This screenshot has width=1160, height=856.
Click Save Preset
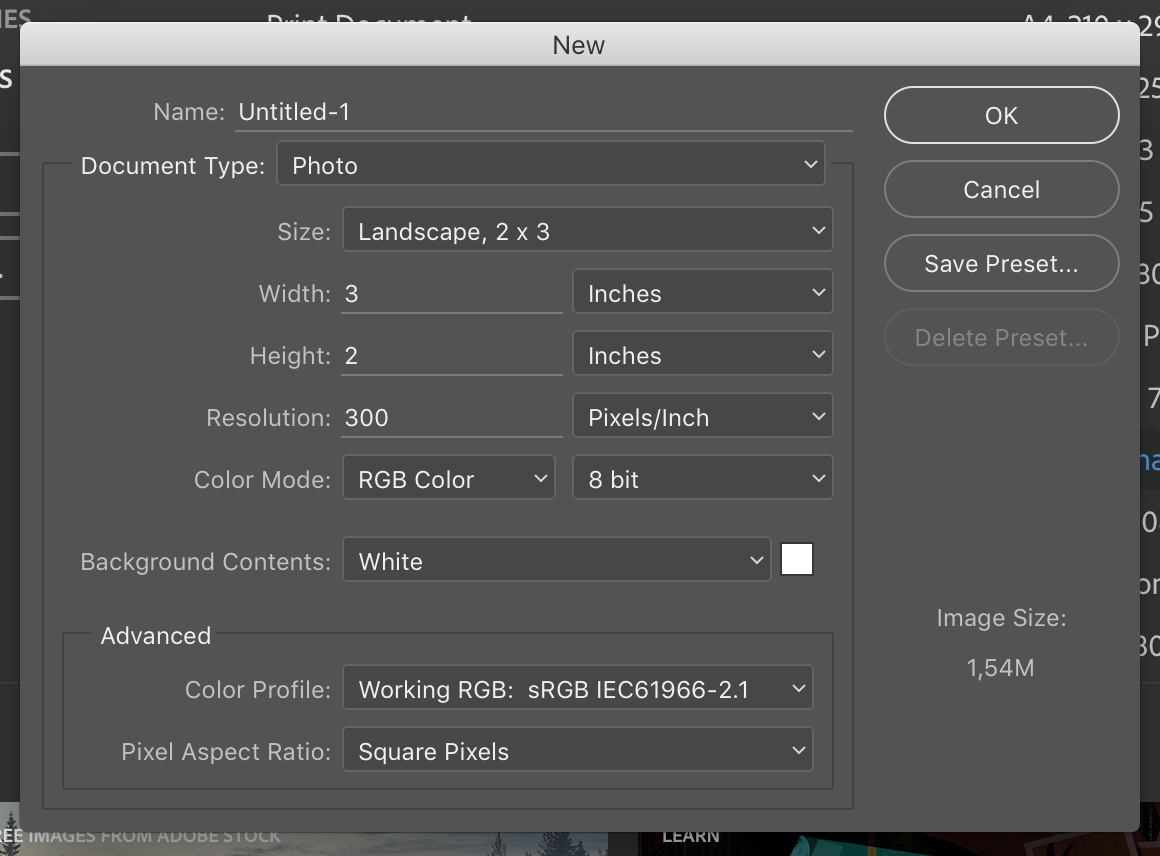coord(1000,263)
